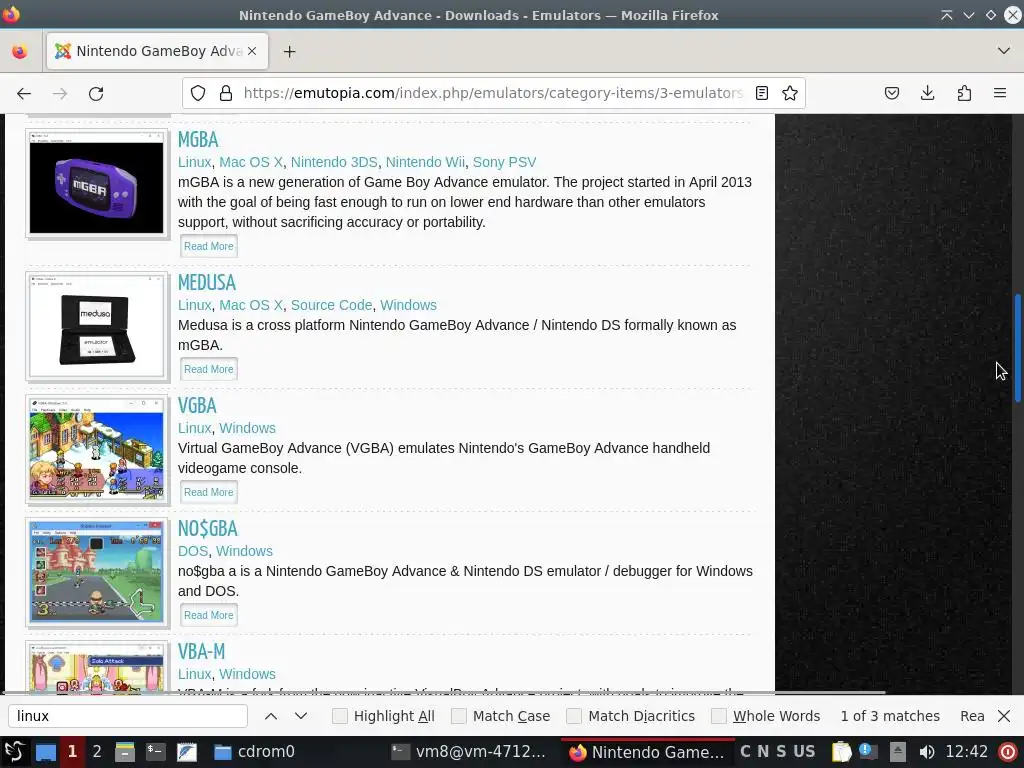Image resolution: width=1024 pixels, height=768 pixels.
Task: Click the Nintendo Wii platform link
Action: [425, 162]
